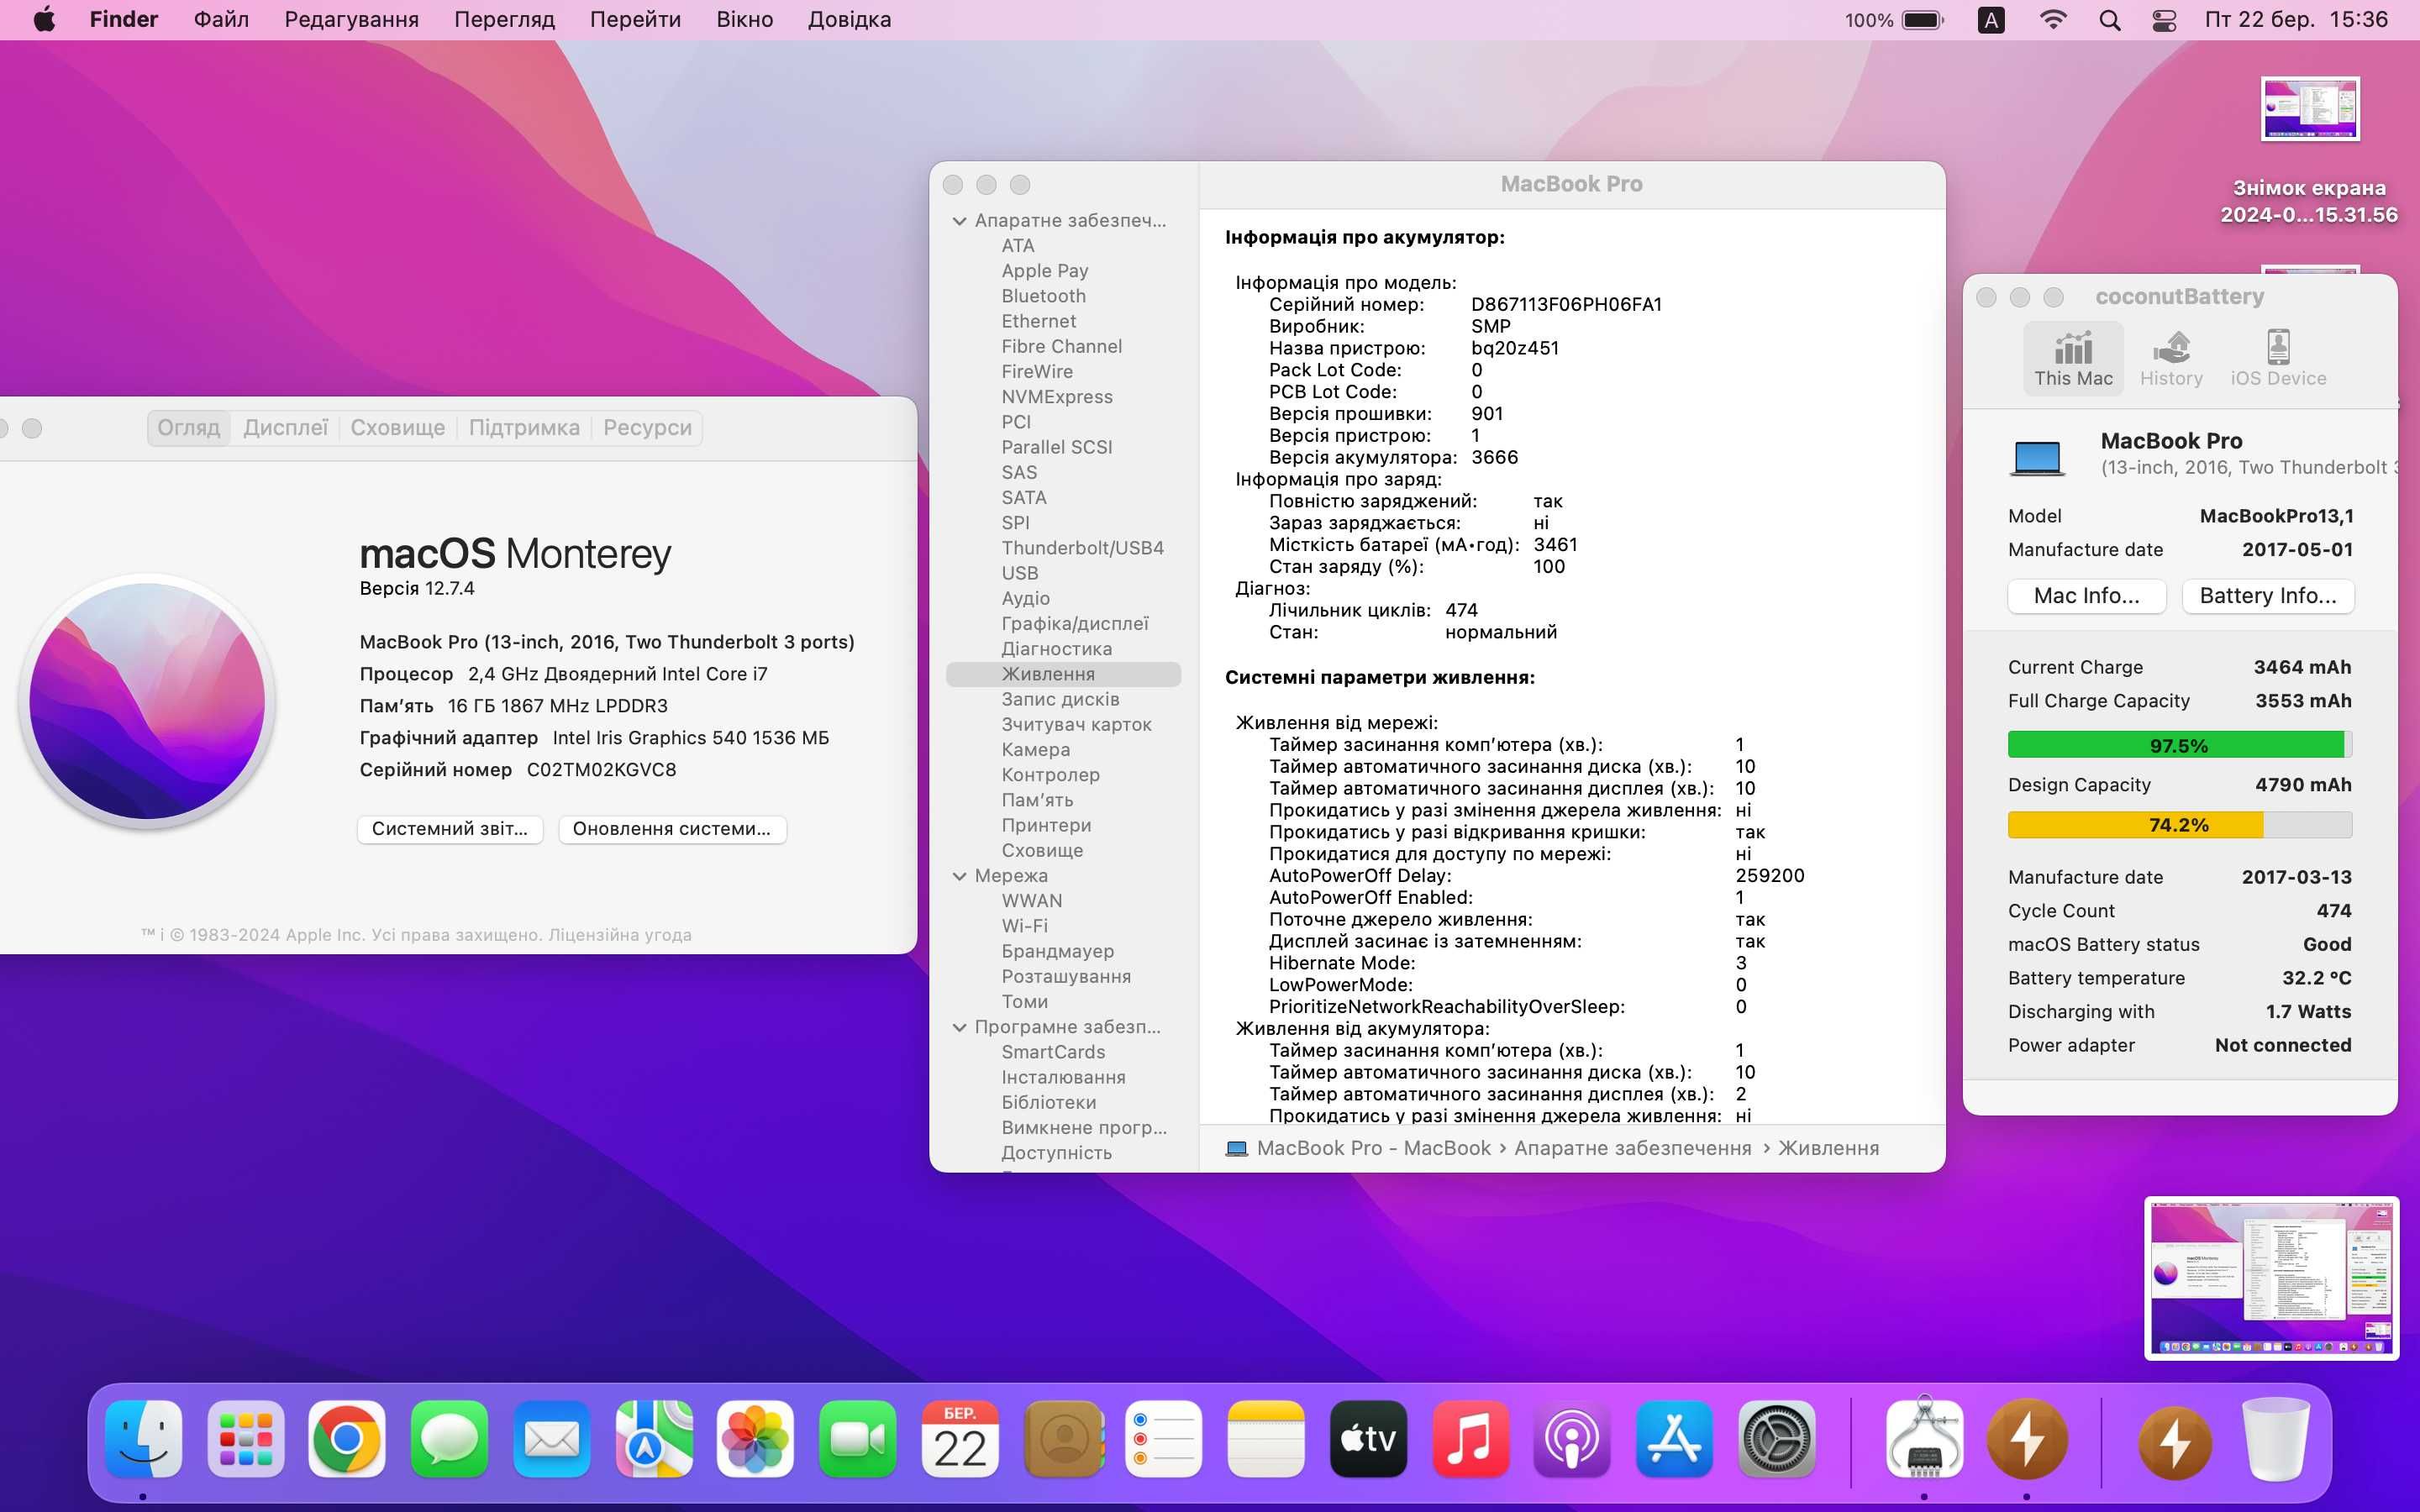The height and width of the screenshot is (1512, 2420).
Task: Expand the Мережа tree section
Action: (x=960, y=874)
